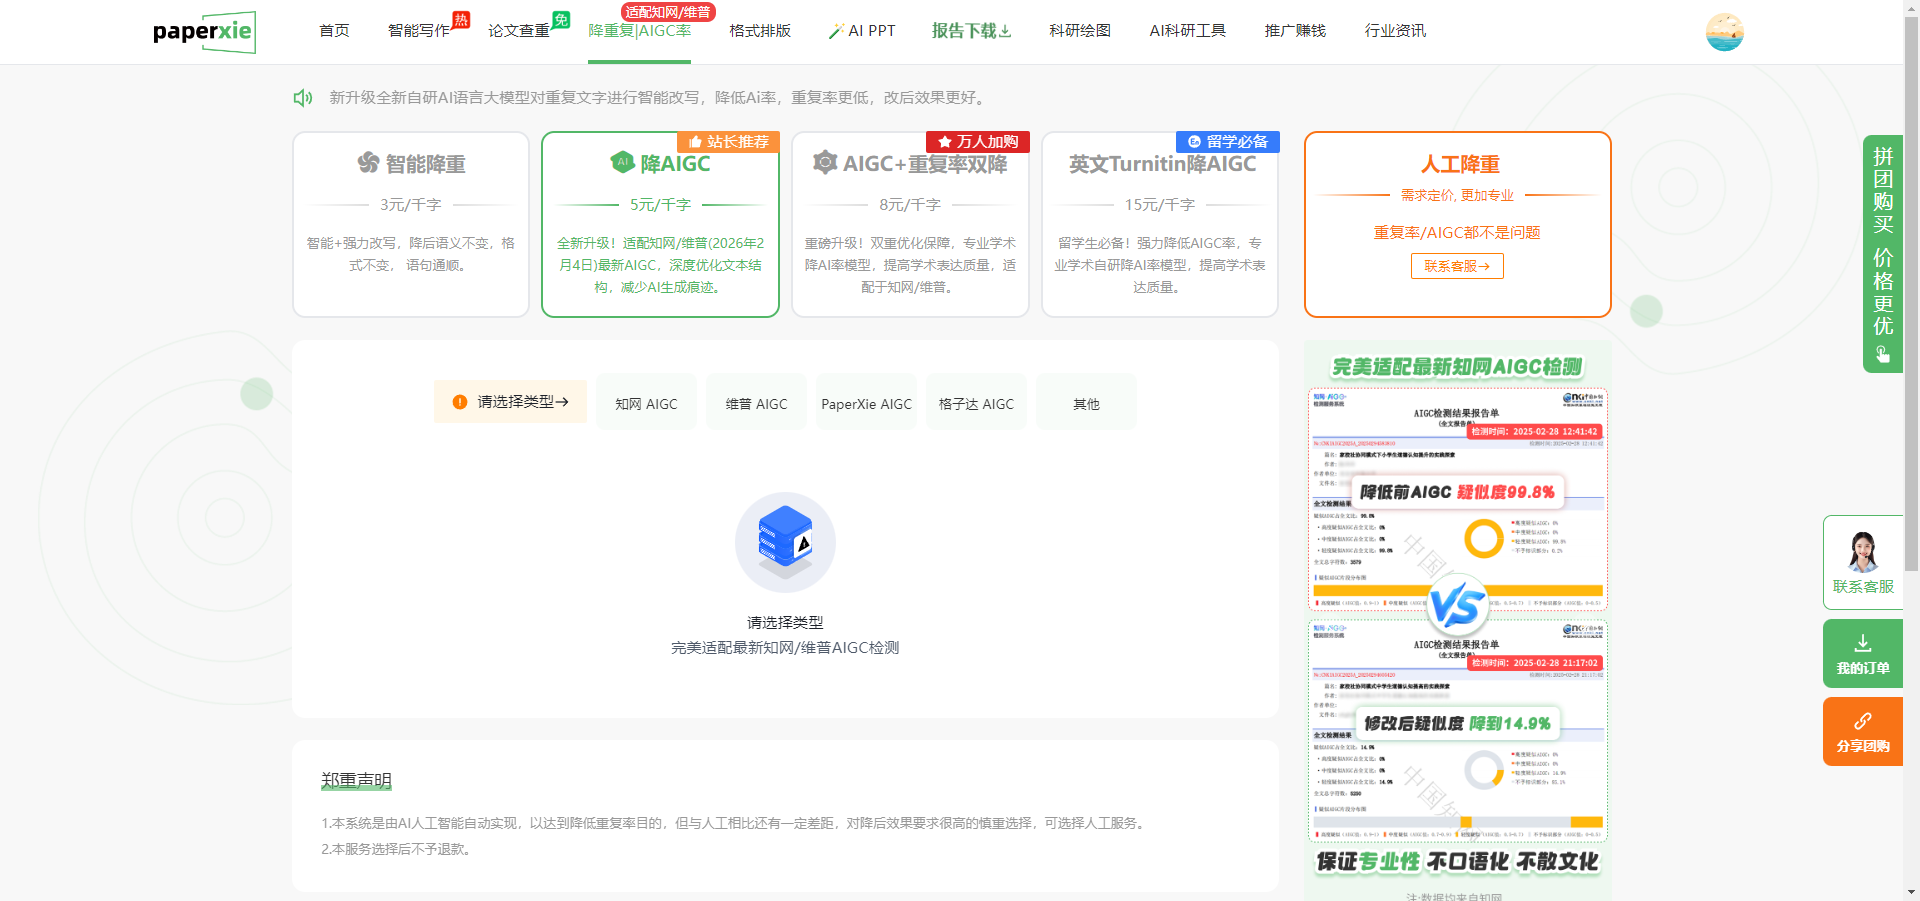Select the 知网 AIGC type option

click(646, 404)
